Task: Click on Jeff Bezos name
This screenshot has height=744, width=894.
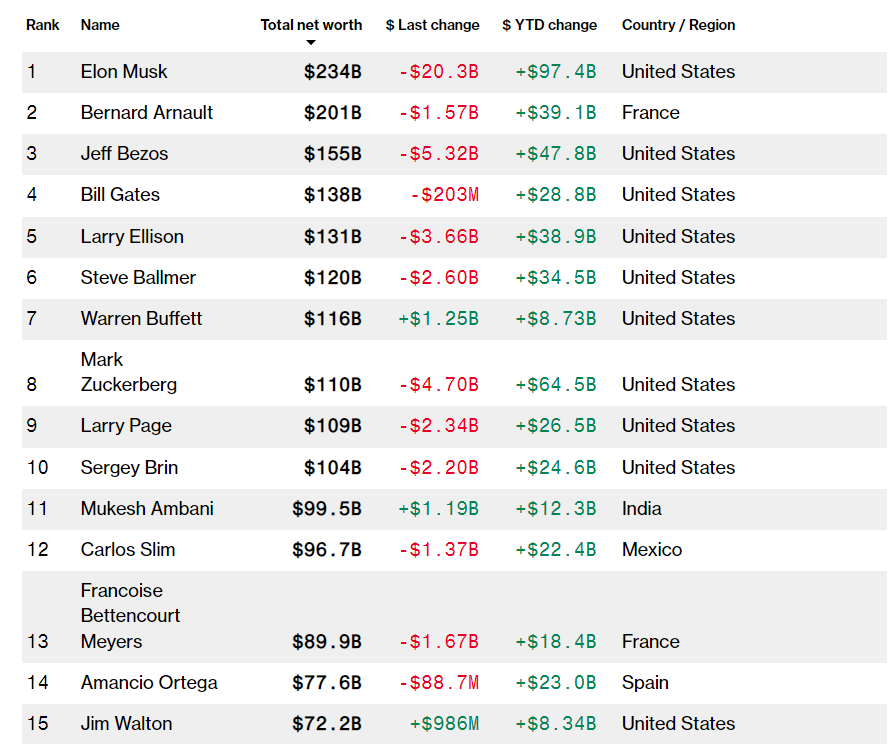Action: tap(124, 154)
